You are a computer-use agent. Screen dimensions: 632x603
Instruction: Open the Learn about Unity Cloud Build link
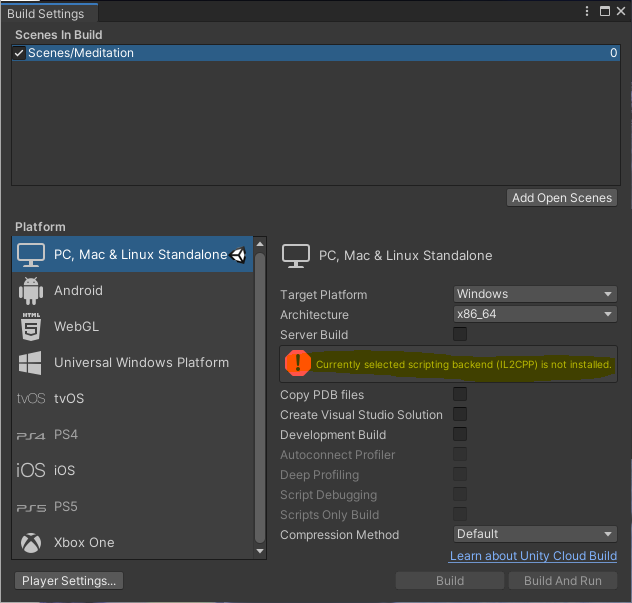(533, 556)
